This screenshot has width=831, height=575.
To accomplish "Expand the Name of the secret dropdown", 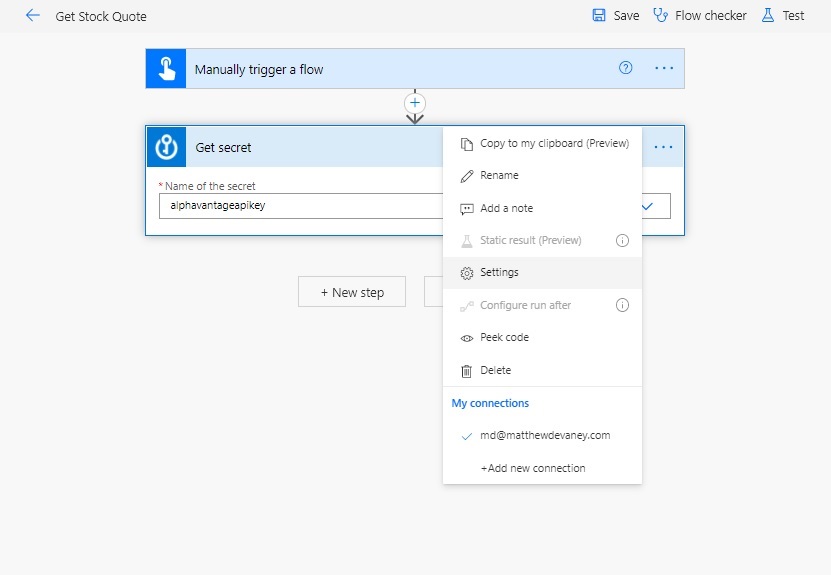I will coord(648,206).
